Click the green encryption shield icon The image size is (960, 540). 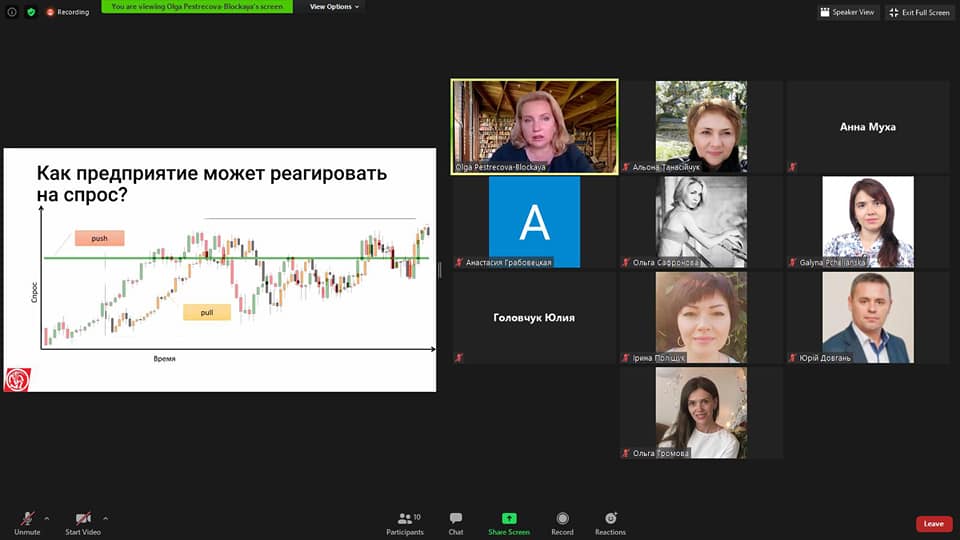(x=31, y=12)
